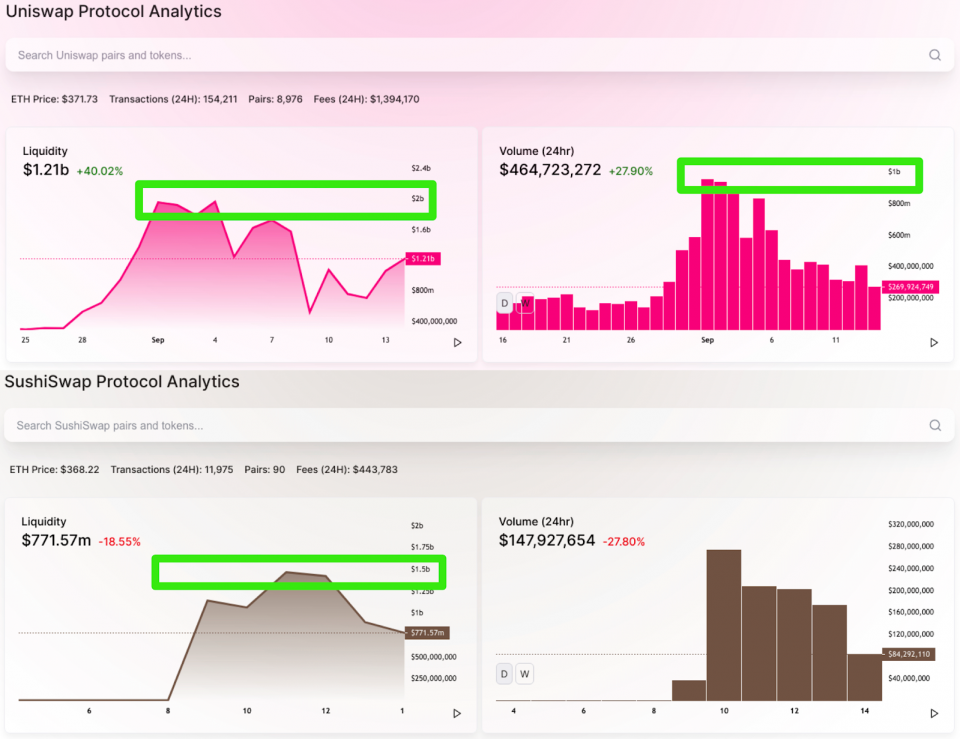The height and width of the screenshot is (739, 960).
Task: Select the Pairs: 90 stat
Action: click(264, 470)
